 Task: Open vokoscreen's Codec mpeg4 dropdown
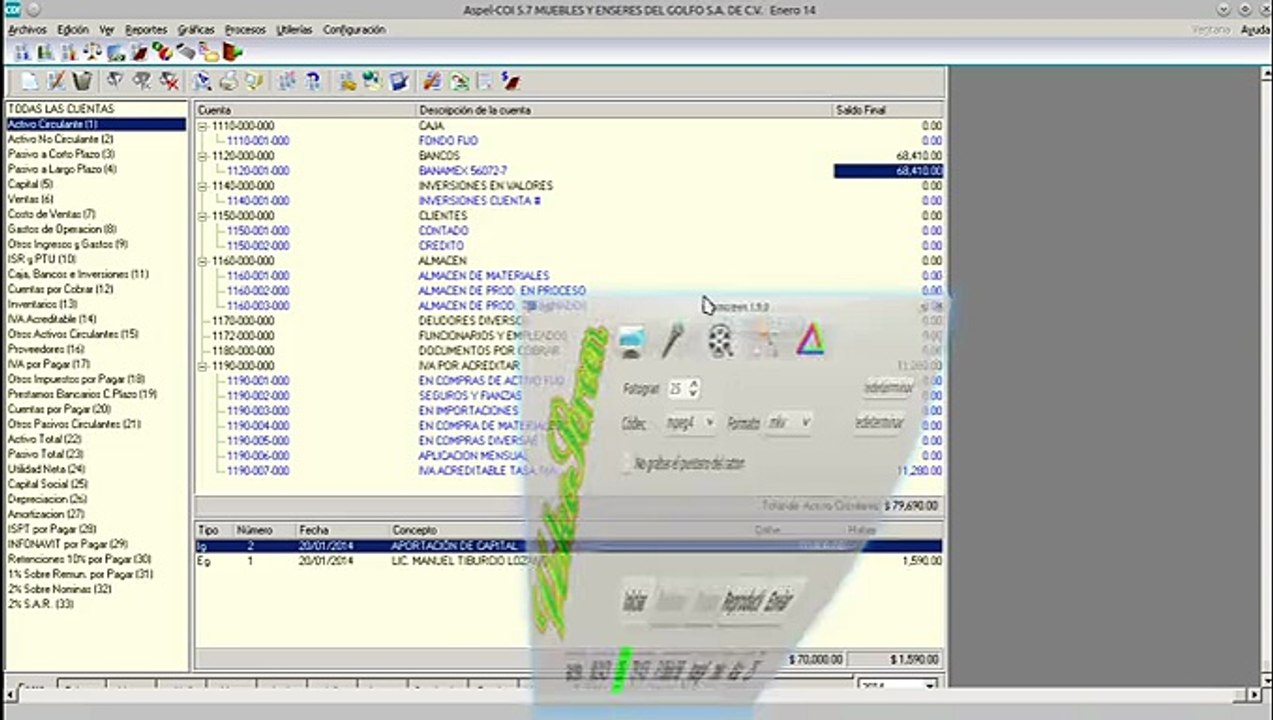coord(690,423)
